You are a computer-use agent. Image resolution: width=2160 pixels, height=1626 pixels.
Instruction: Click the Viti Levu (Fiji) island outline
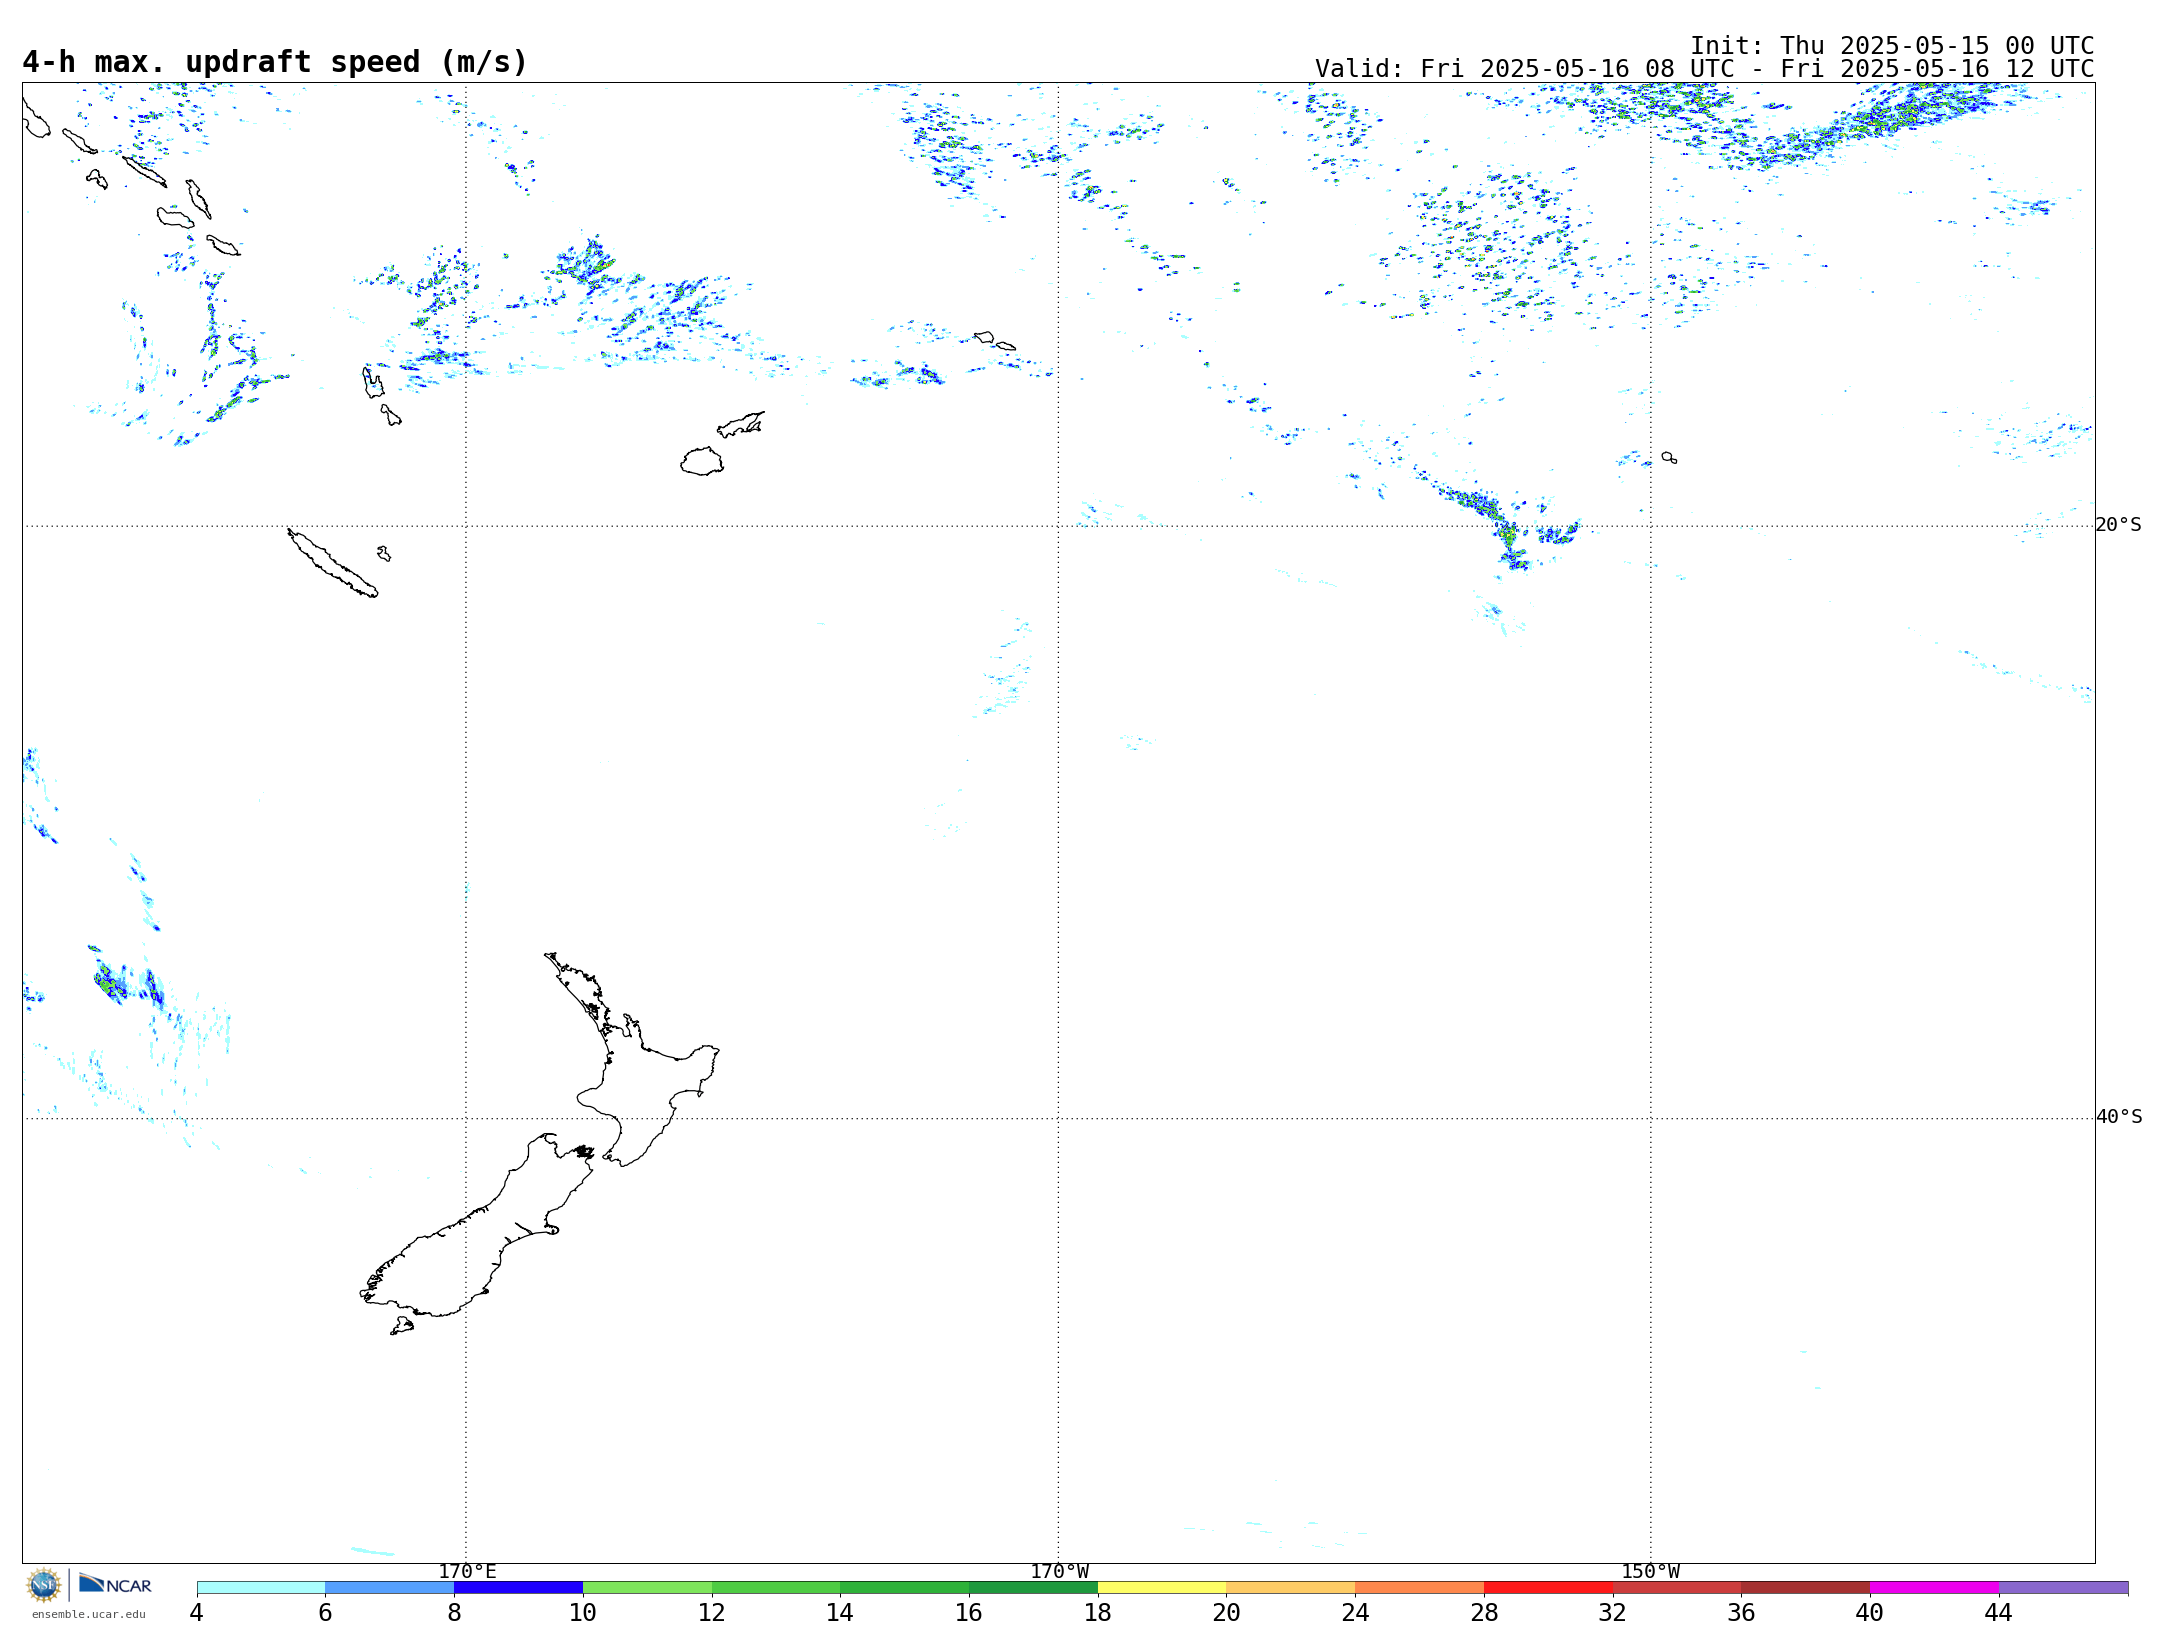point(702,461)
